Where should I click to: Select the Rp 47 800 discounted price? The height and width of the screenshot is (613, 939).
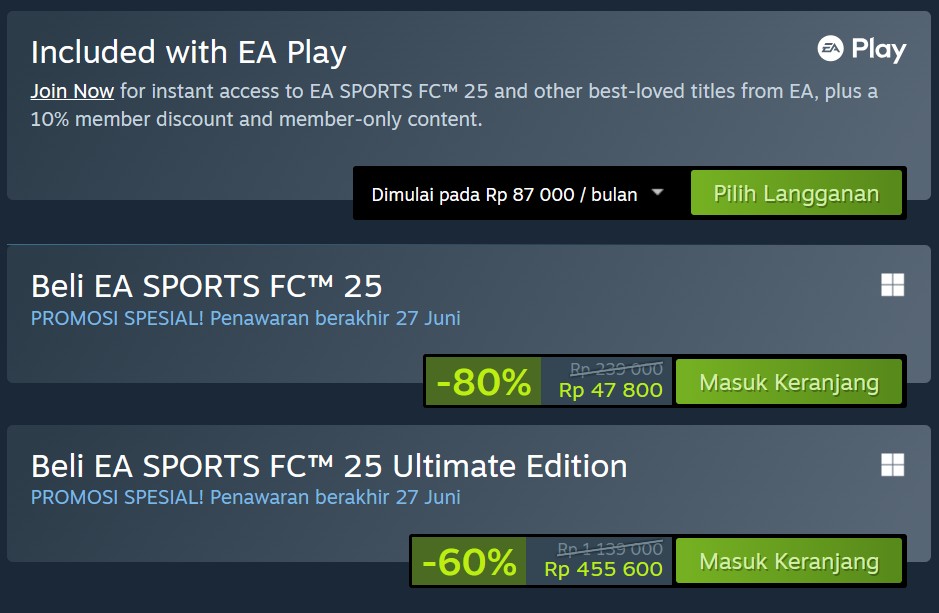tap(610, 391)
